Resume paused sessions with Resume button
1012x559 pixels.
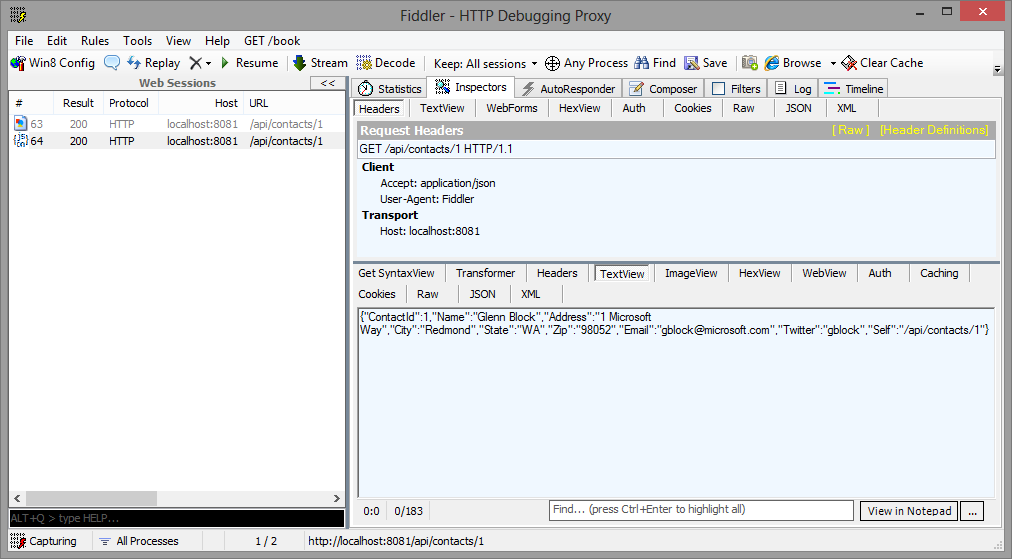250,63
